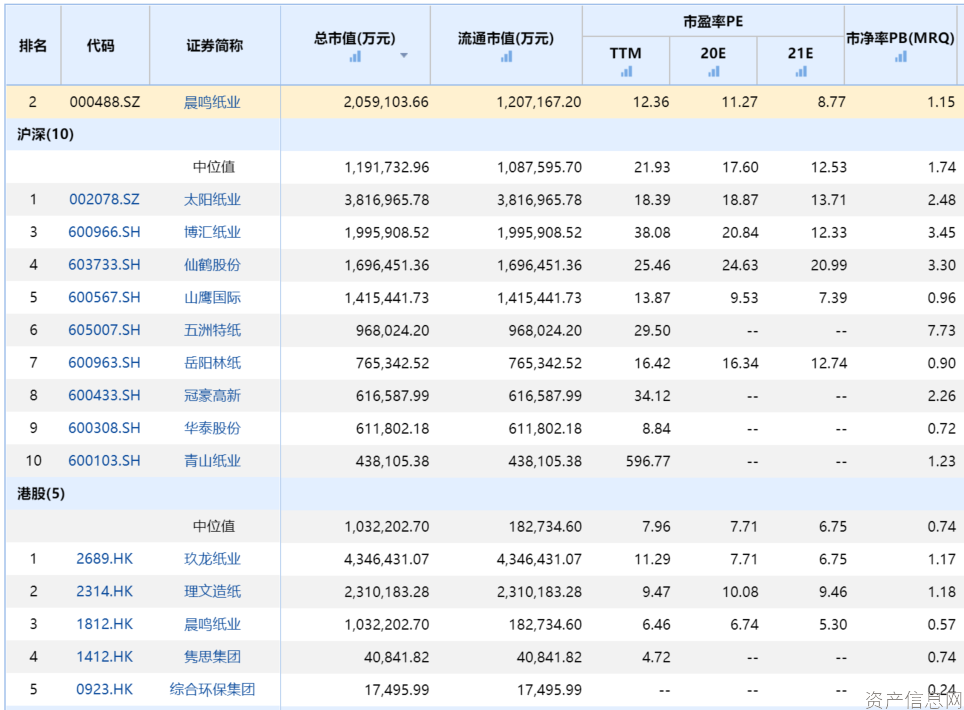Open 理文造纸 security link

(212, 591)
